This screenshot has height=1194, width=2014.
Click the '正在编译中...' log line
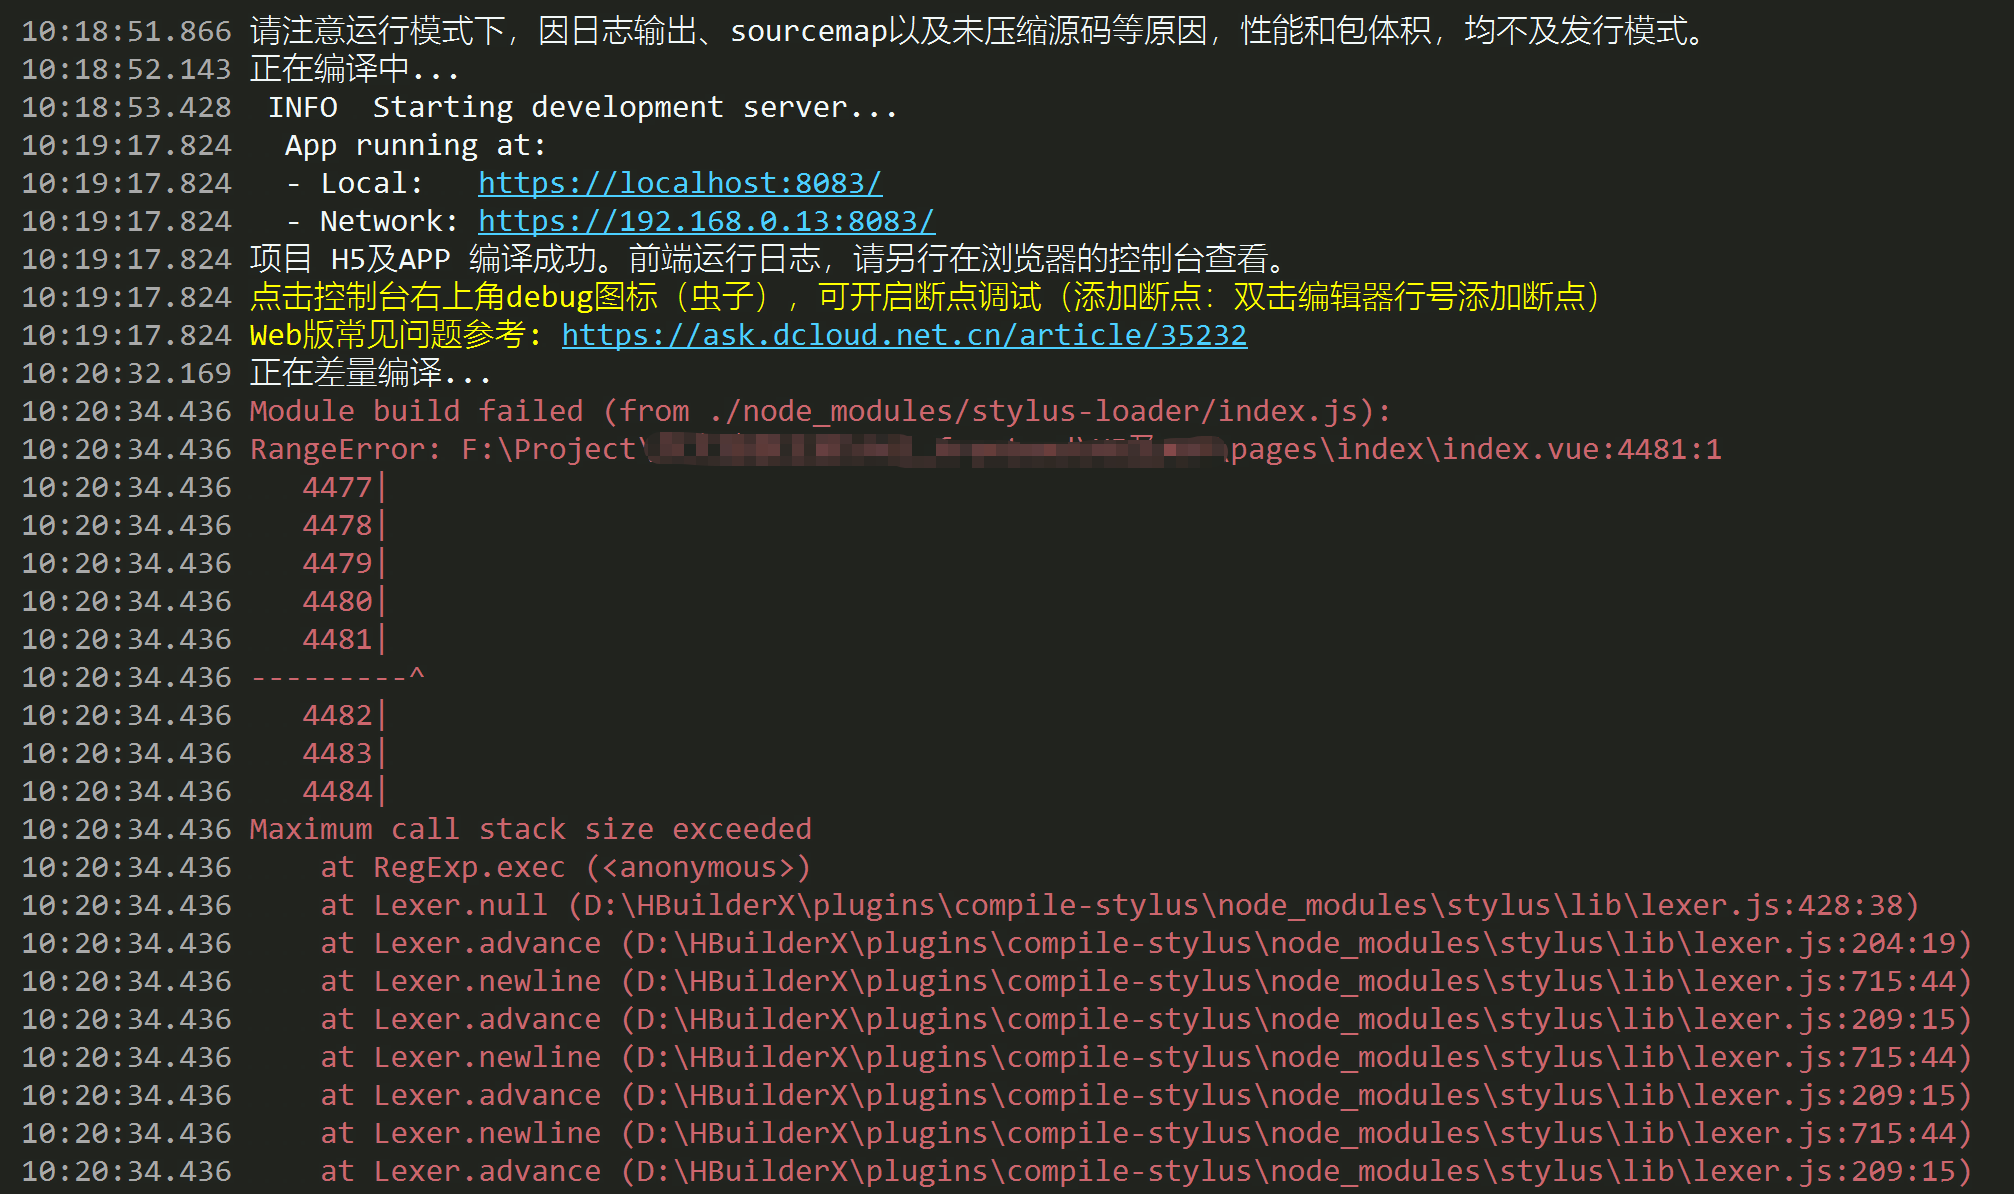[354, 70]
